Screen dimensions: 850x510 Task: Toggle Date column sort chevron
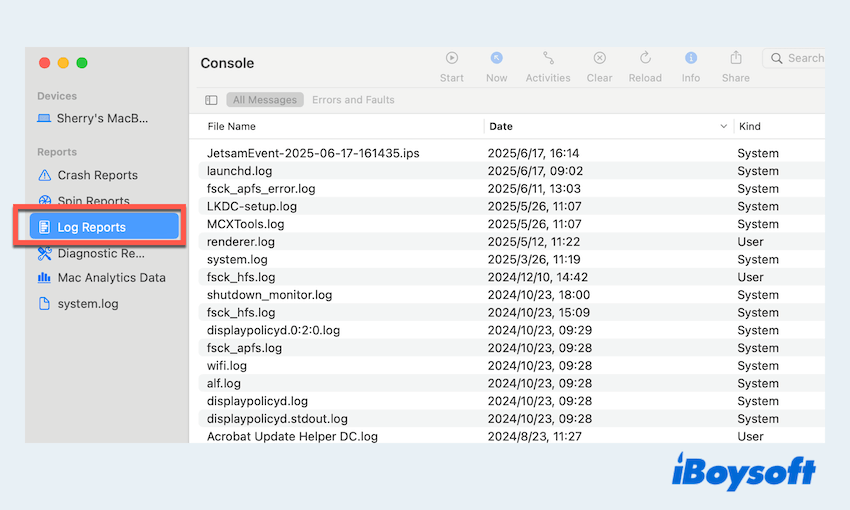(x=724, y=127)
